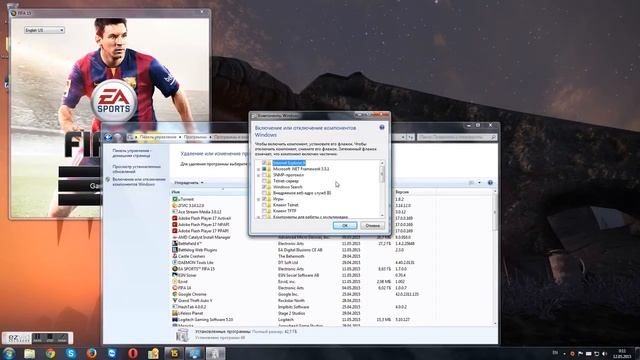
Task: Open View installed updates link
Action: pos(137,169)
